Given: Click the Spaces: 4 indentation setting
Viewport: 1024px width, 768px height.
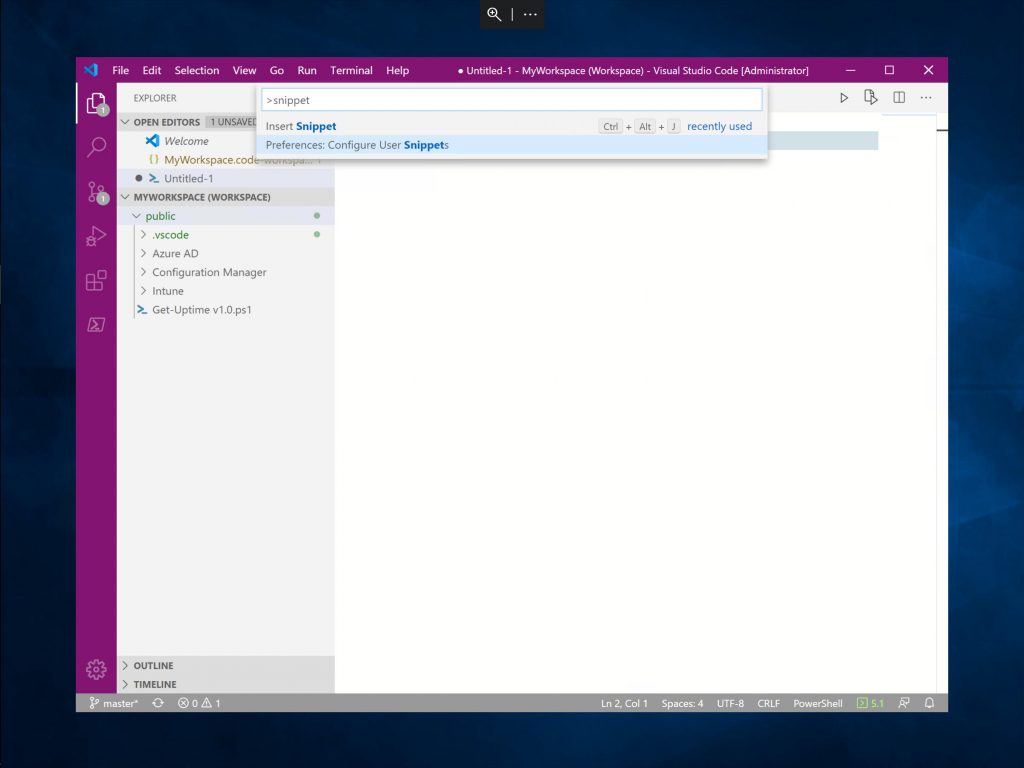Looking at the screenshot, I should pyautogui.click(x=682, y=703).
